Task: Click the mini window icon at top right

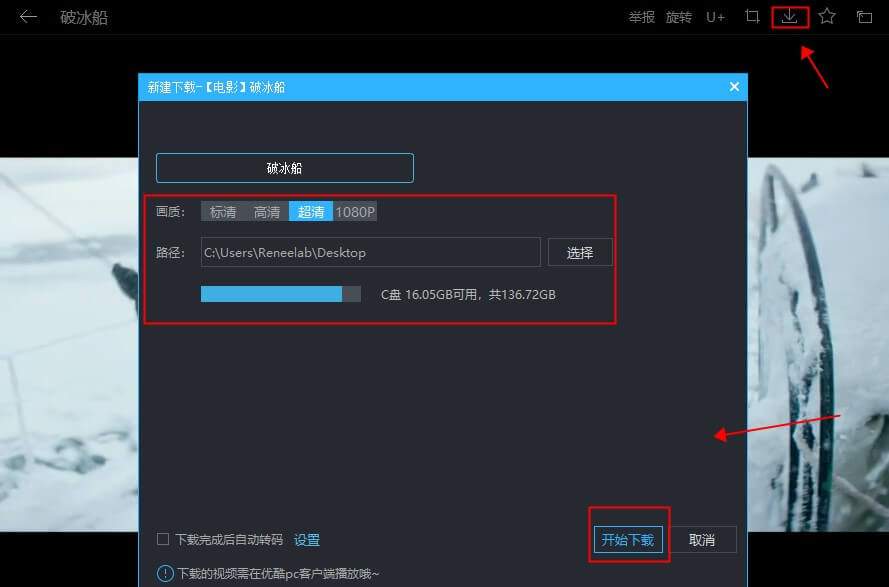Action: 864,17
